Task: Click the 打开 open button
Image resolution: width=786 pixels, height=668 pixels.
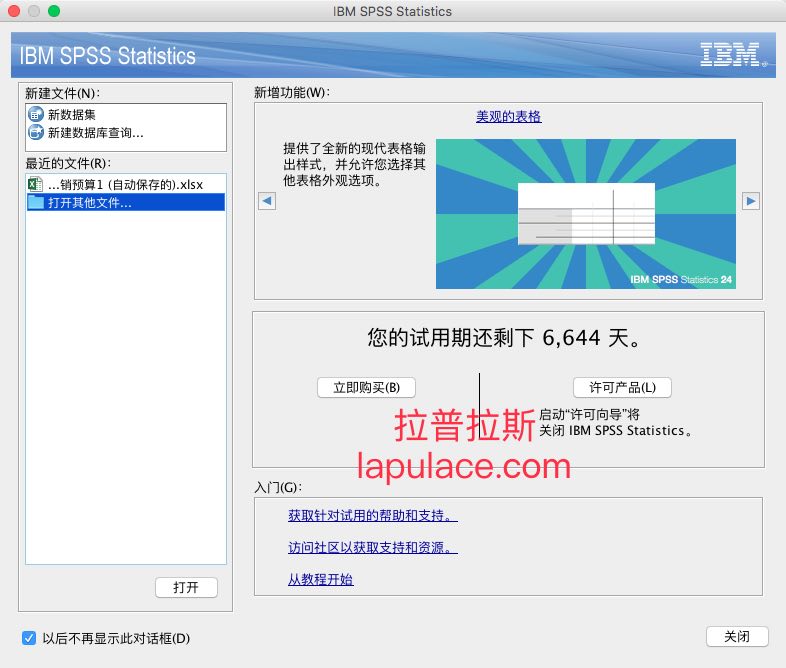Action: (x=186, y=587)
